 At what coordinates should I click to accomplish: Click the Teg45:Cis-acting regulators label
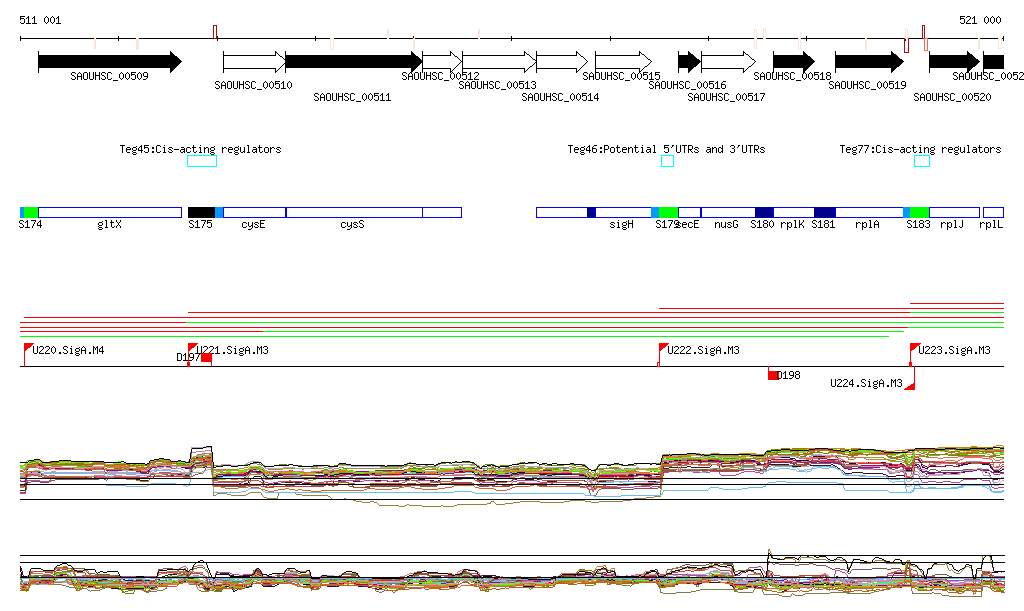click(x=200, y=149)
